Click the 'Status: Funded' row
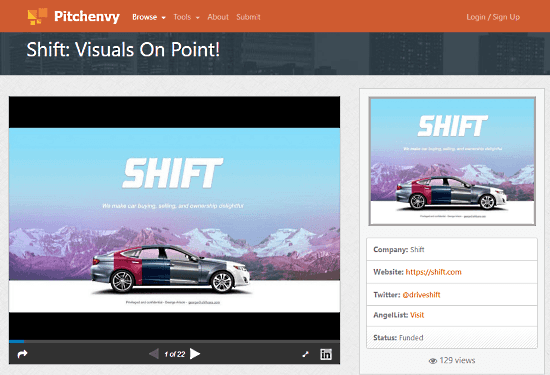 click(452, 337)
